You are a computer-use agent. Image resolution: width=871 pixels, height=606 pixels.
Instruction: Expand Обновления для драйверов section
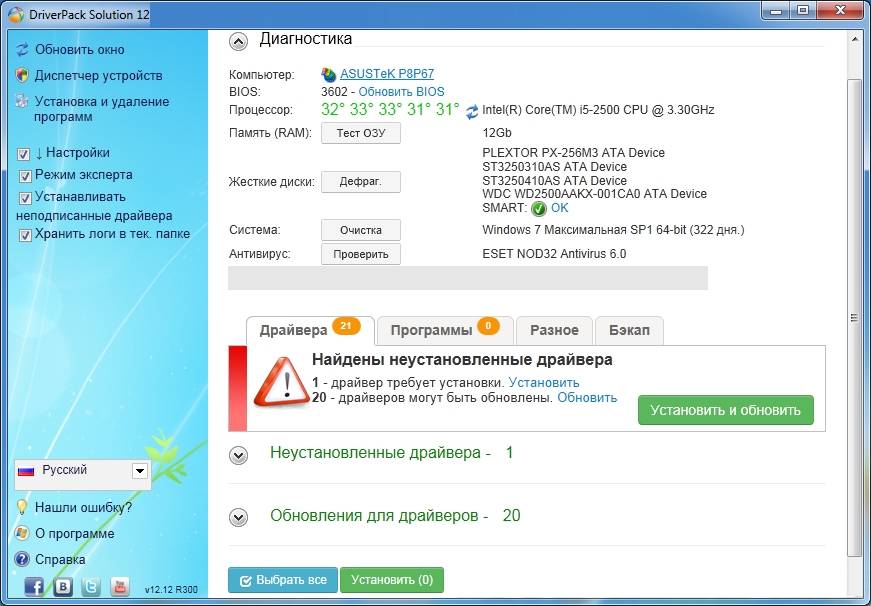[238, 517]
